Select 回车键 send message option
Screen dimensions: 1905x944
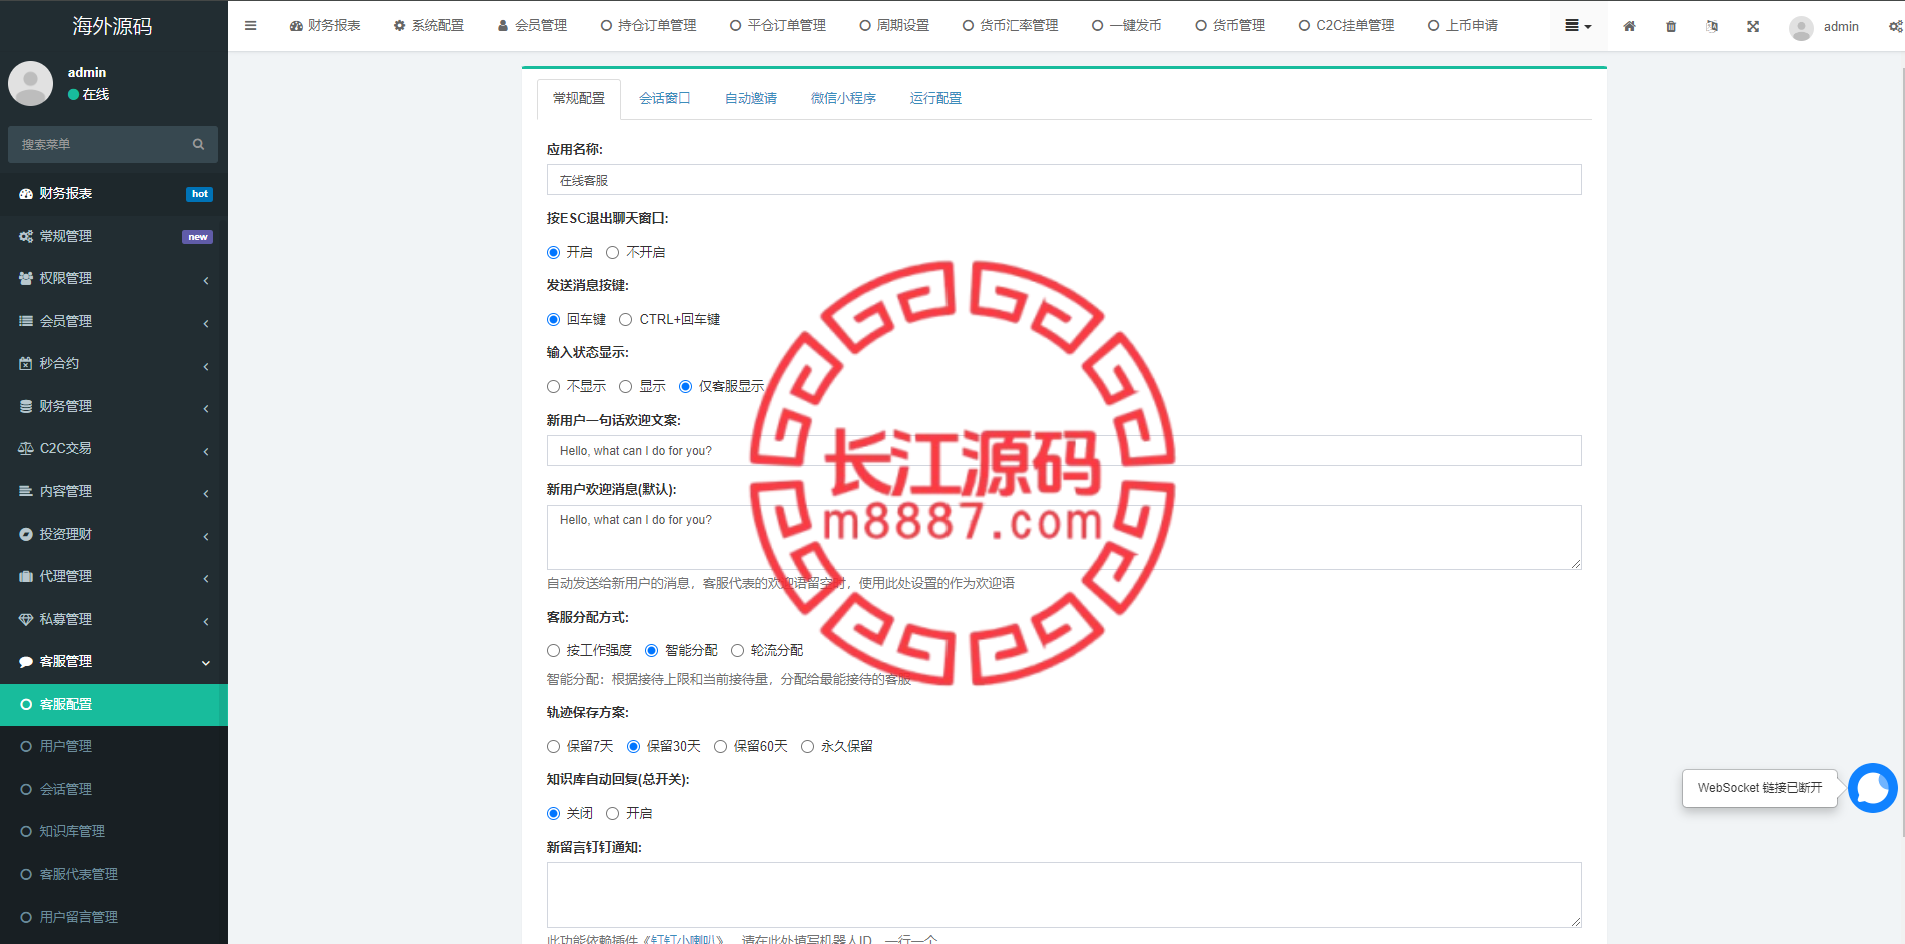(x=553, y=320)
